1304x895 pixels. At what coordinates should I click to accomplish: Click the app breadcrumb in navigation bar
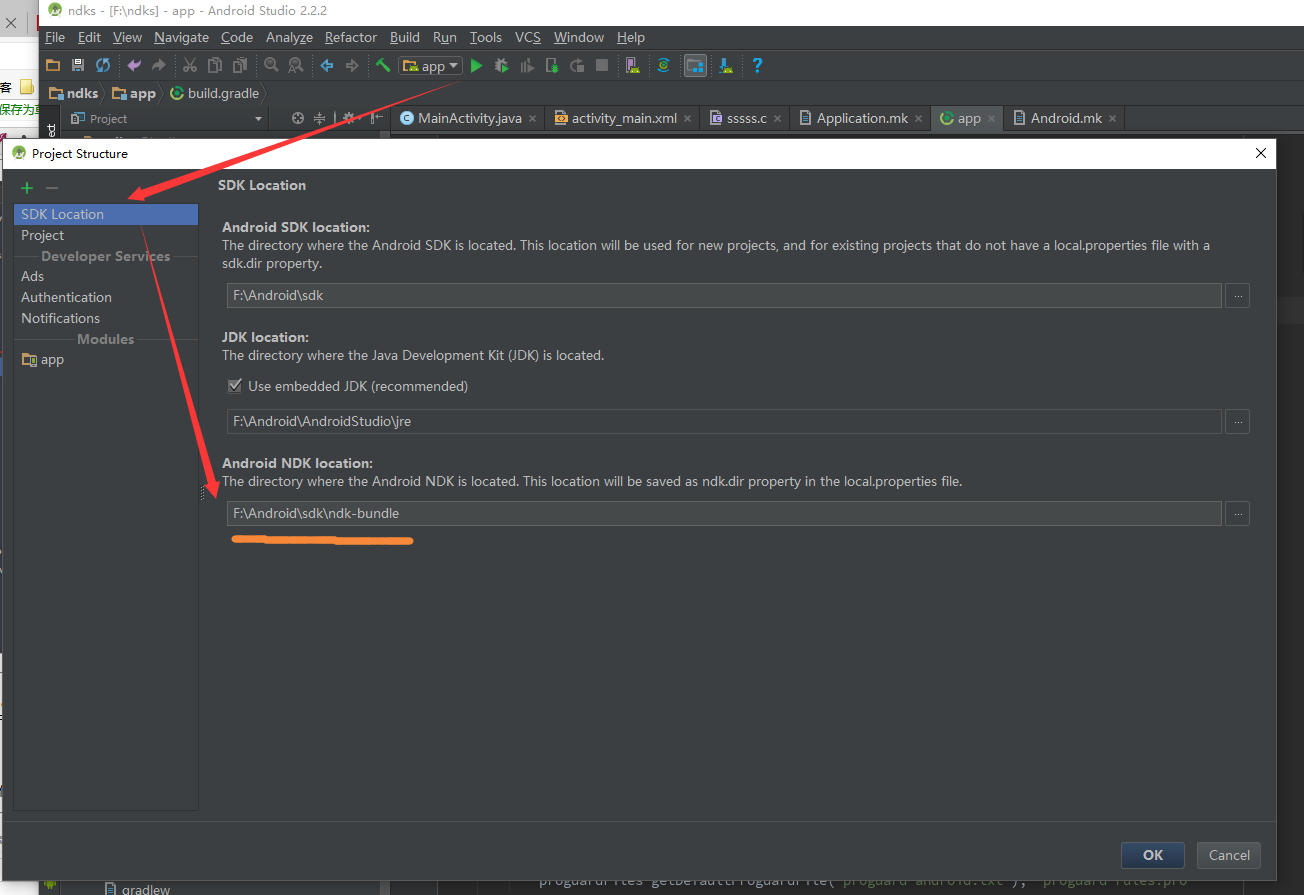(x=134, y=93)
